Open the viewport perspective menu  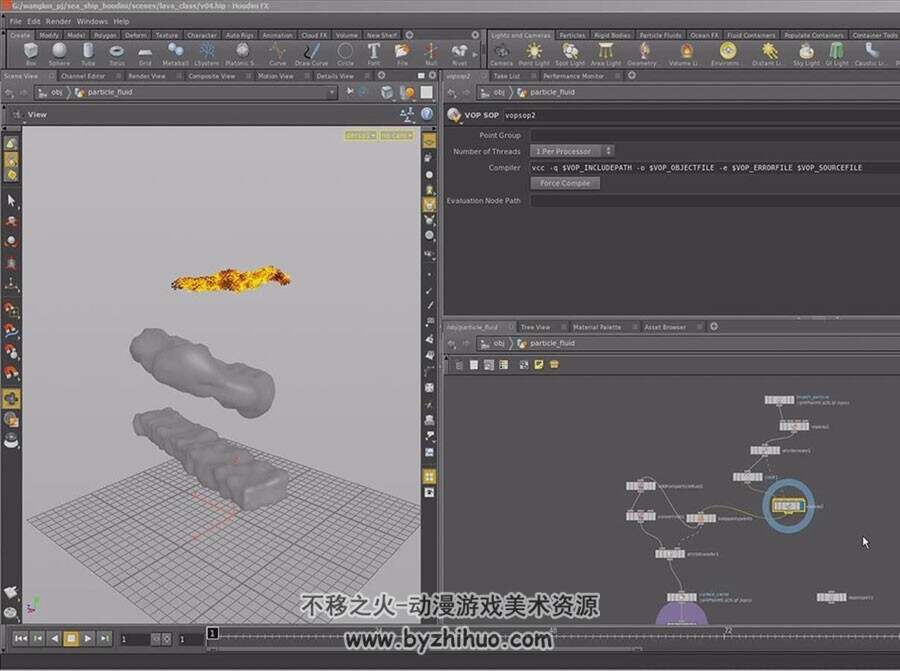pyautogui.click(x=360, y=135)
